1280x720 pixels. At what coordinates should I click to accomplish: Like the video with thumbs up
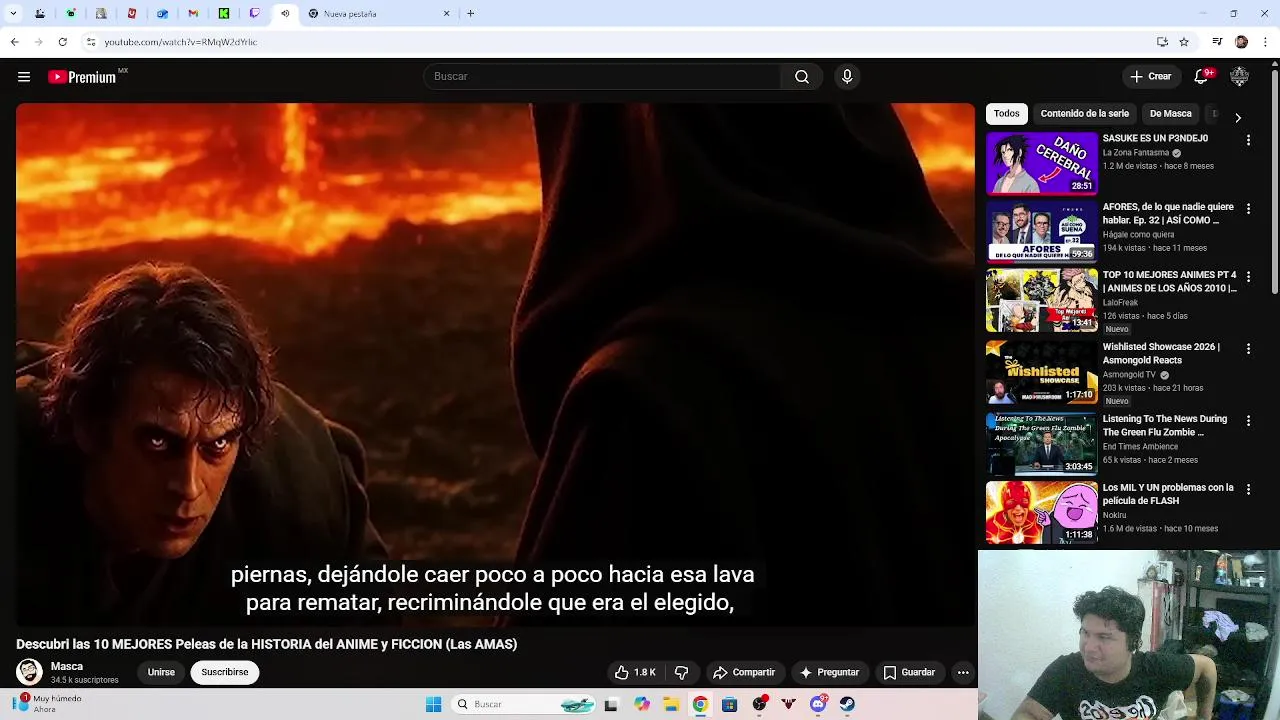point(634,673)
